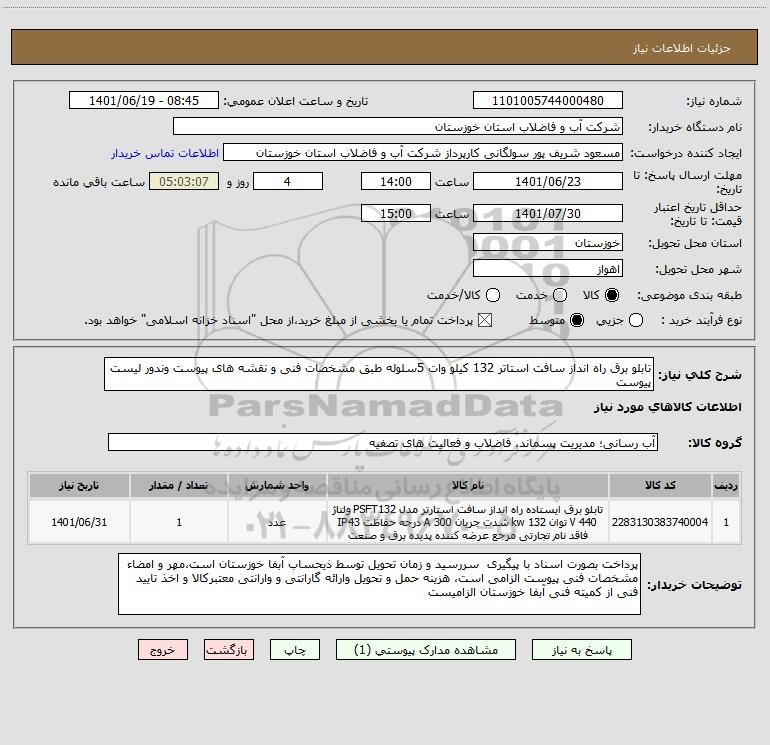Select the کالا radio button
770x745 pixels.
(x=612, y=295)
